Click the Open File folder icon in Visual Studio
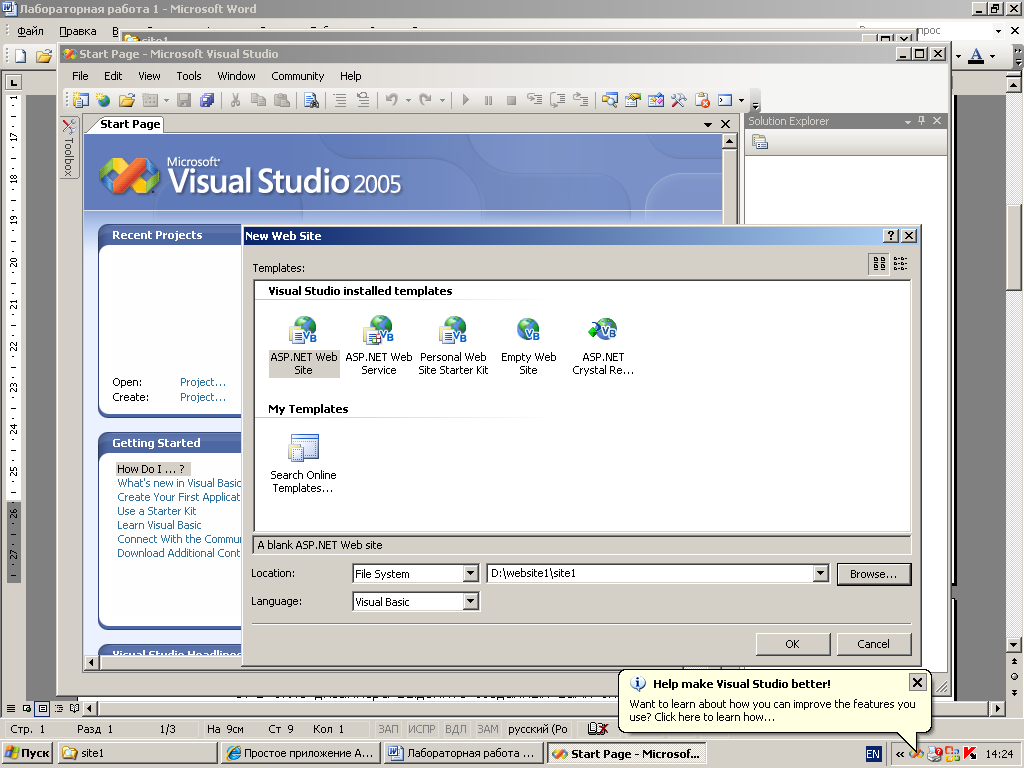The width and height of the screenshot is (1024, 768). (x=127, y=100)
